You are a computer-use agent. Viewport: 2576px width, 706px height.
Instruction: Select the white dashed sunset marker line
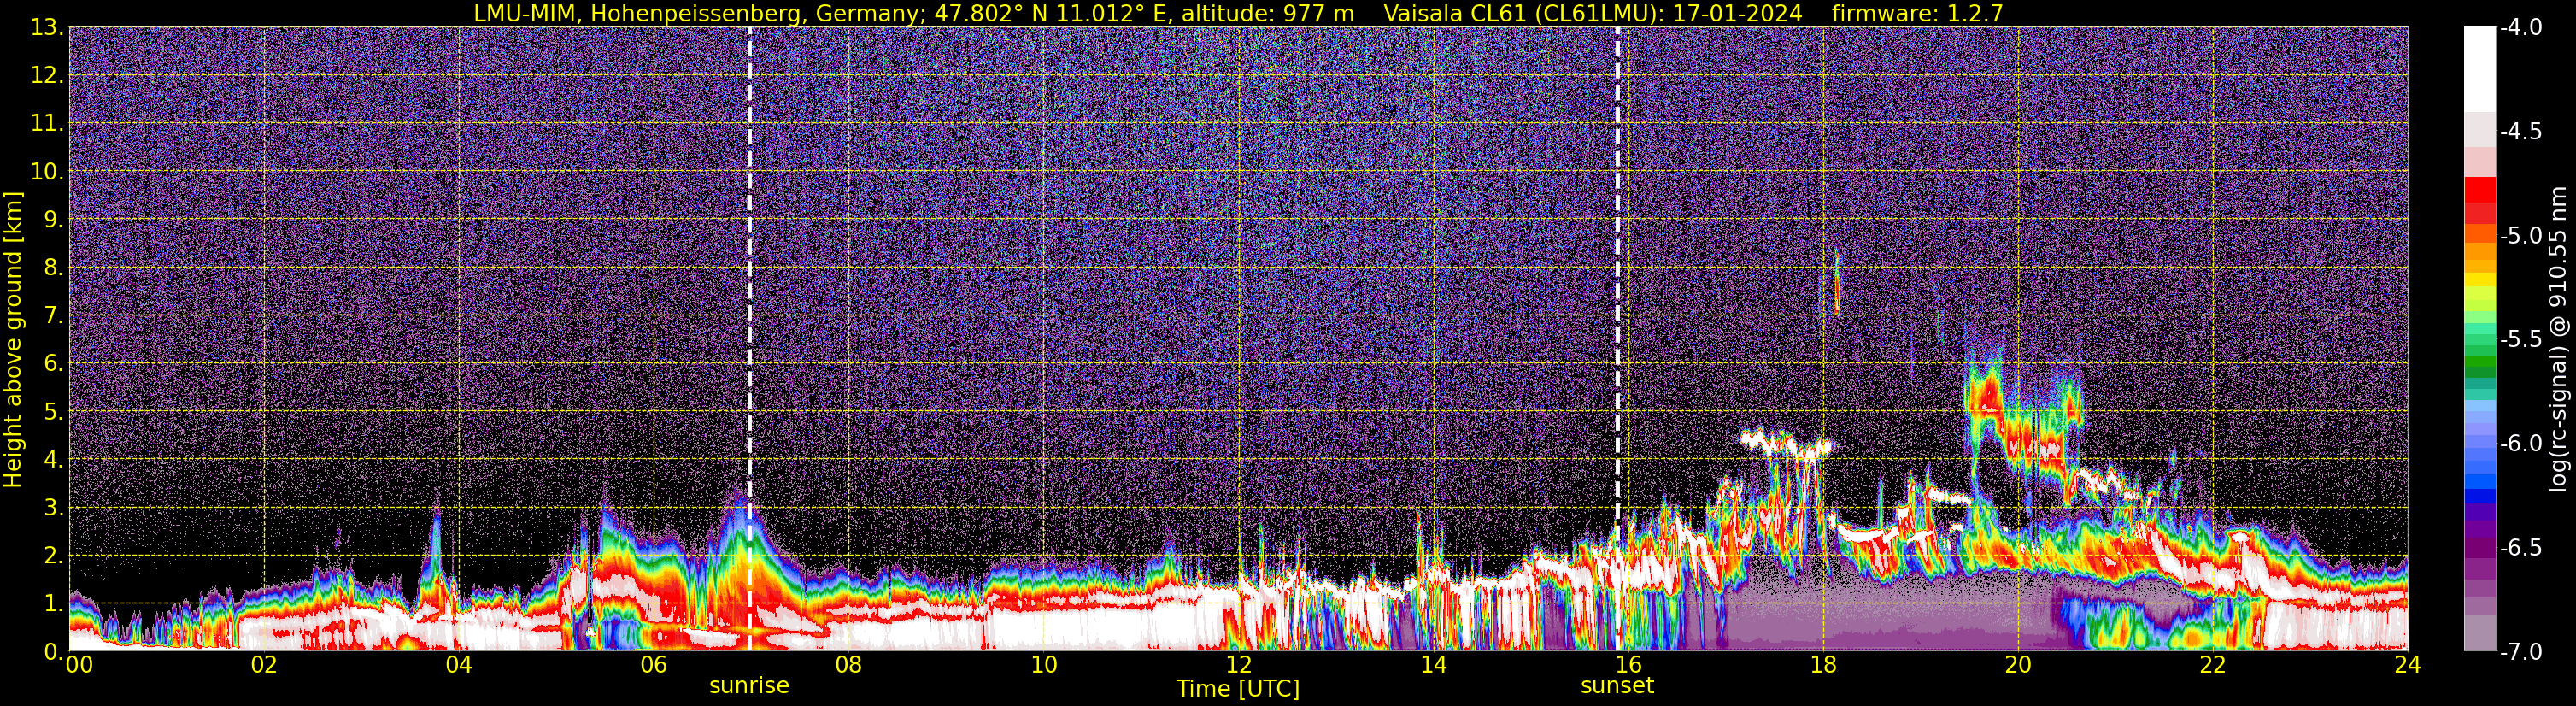pyautogui.click(x=1617, y=339)
